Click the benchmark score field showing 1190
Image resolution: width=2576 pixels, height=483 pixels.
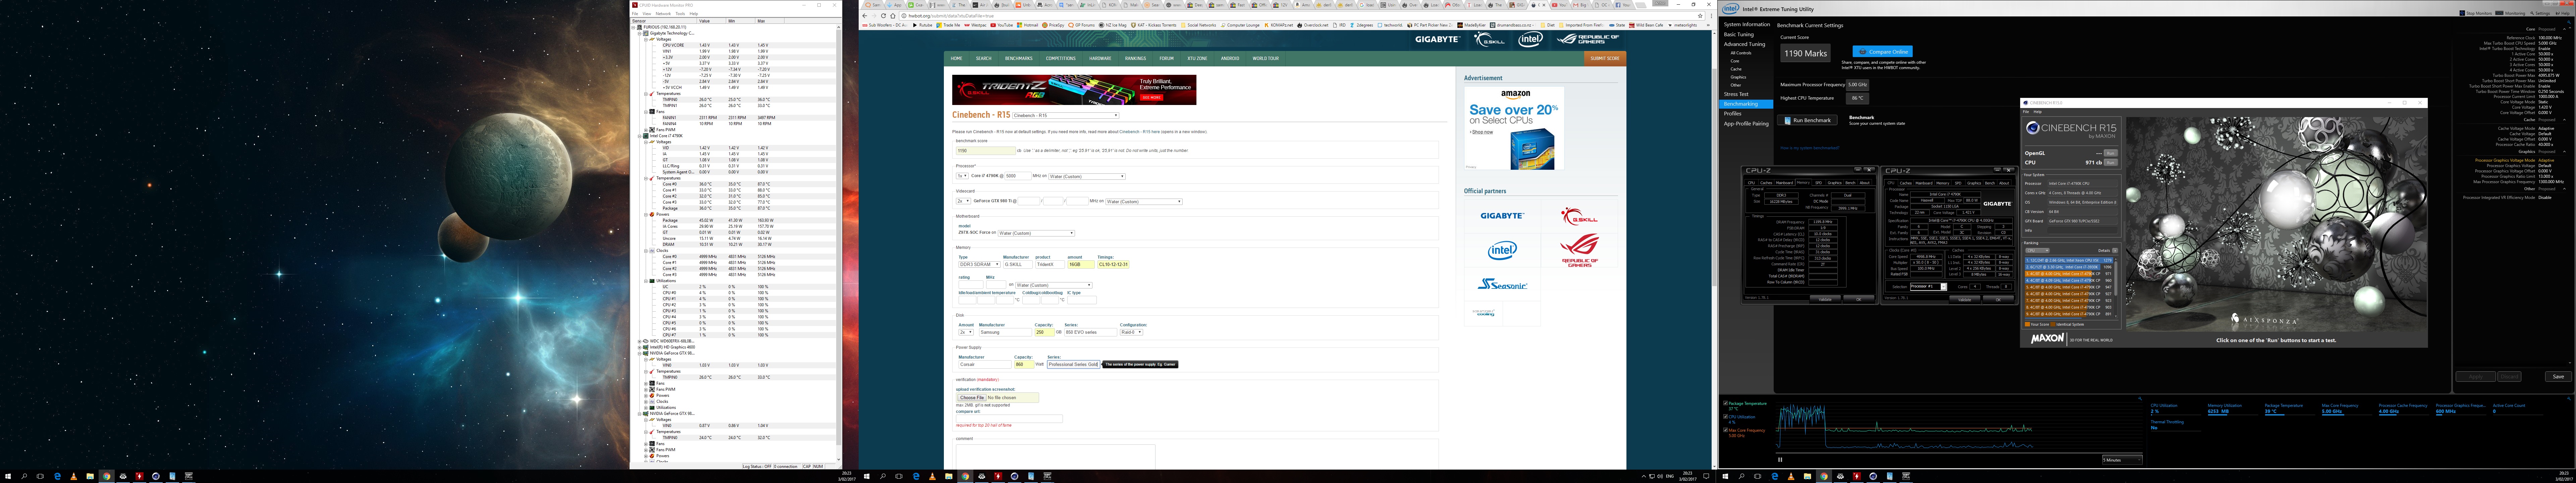(986, 151)
